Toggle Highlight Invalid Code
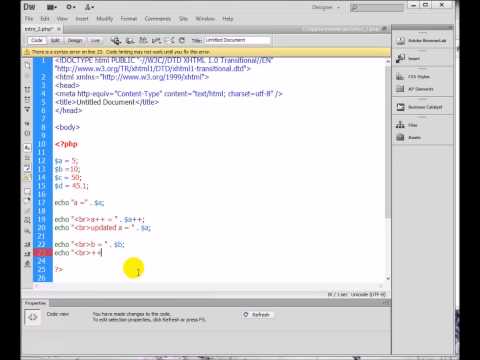480x360 pixels. click(x=28, y=158)
